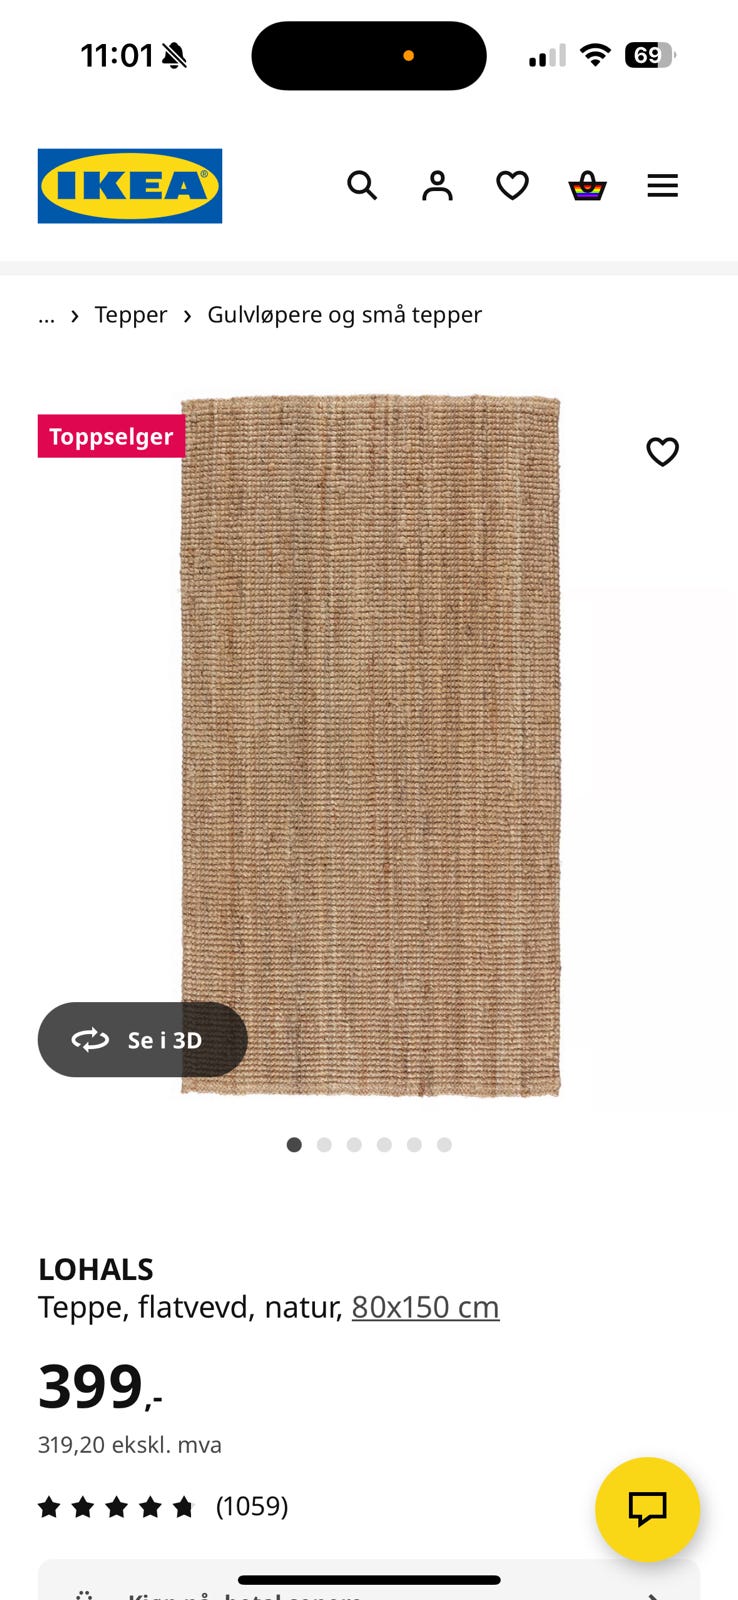Open the account profile icon
738x1600 pixels.
pos(437,185)
